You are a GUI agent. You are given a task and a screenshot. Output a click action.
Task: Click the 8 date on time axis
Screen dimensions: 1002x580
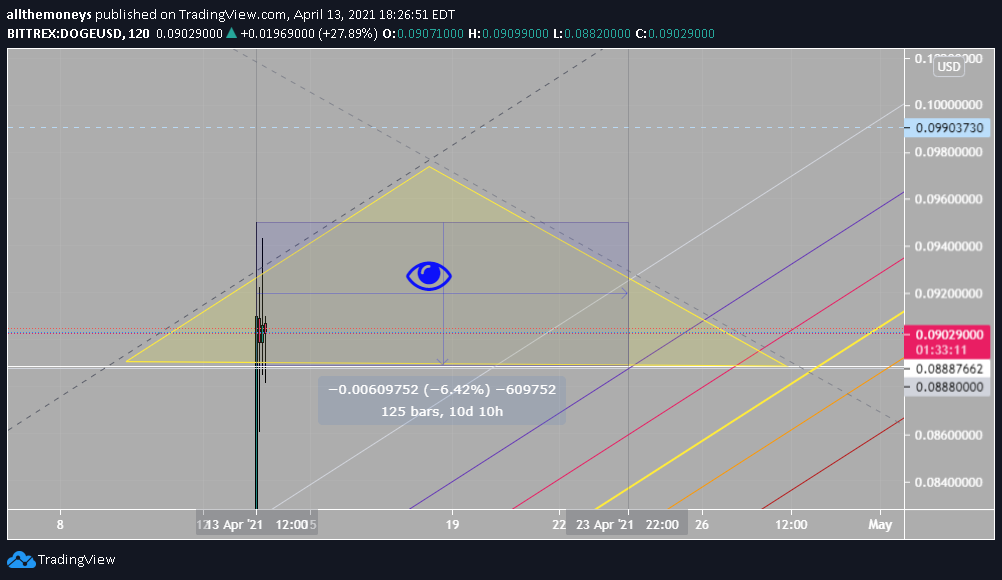pos(60,524)
